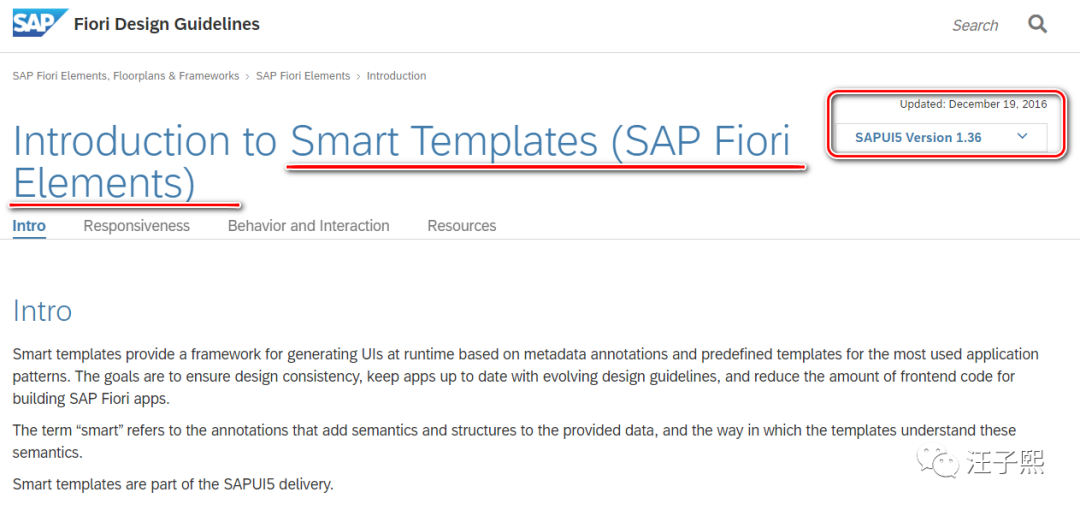Click the 汪子熙 watermark text

click(1005, 462)
